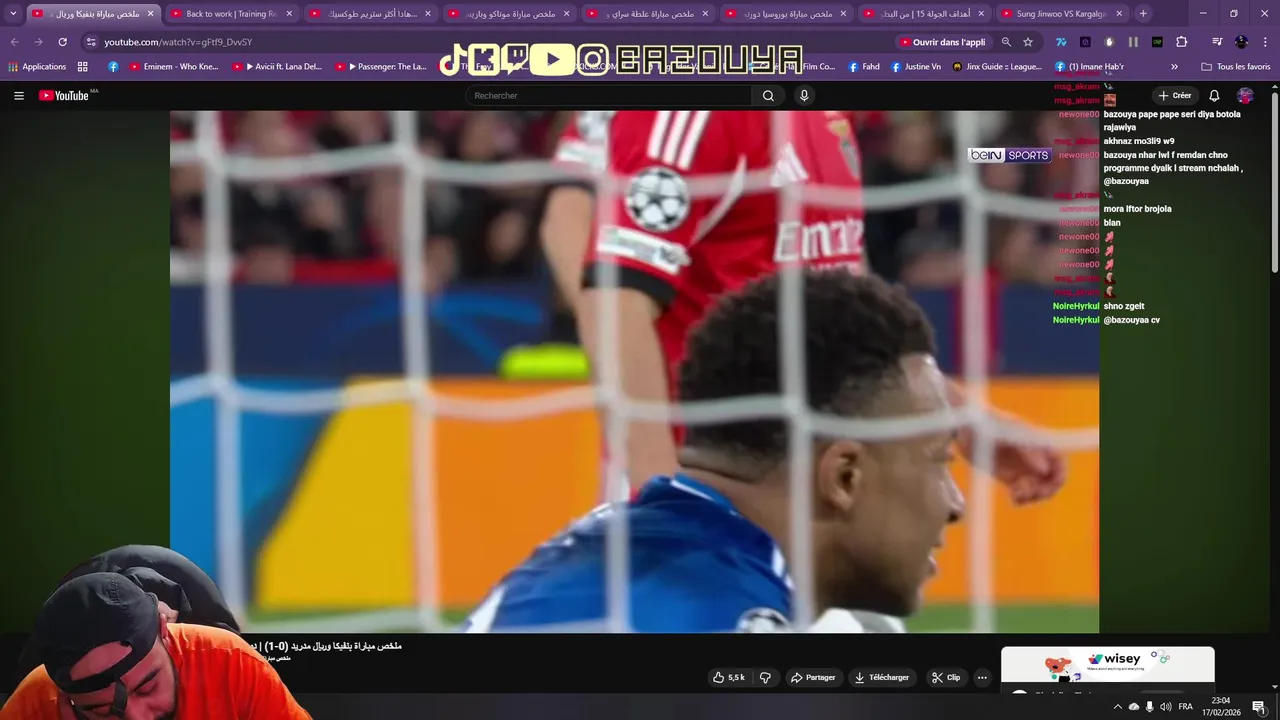
Task: Click the pause-bars extension icon
Action: coord(1133,42)
